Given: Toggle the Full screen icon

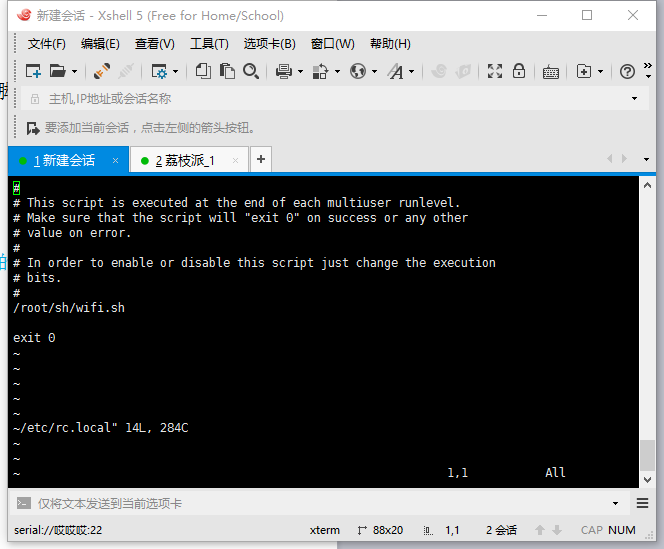Looking at the screenshot, I should coord(495,71).
